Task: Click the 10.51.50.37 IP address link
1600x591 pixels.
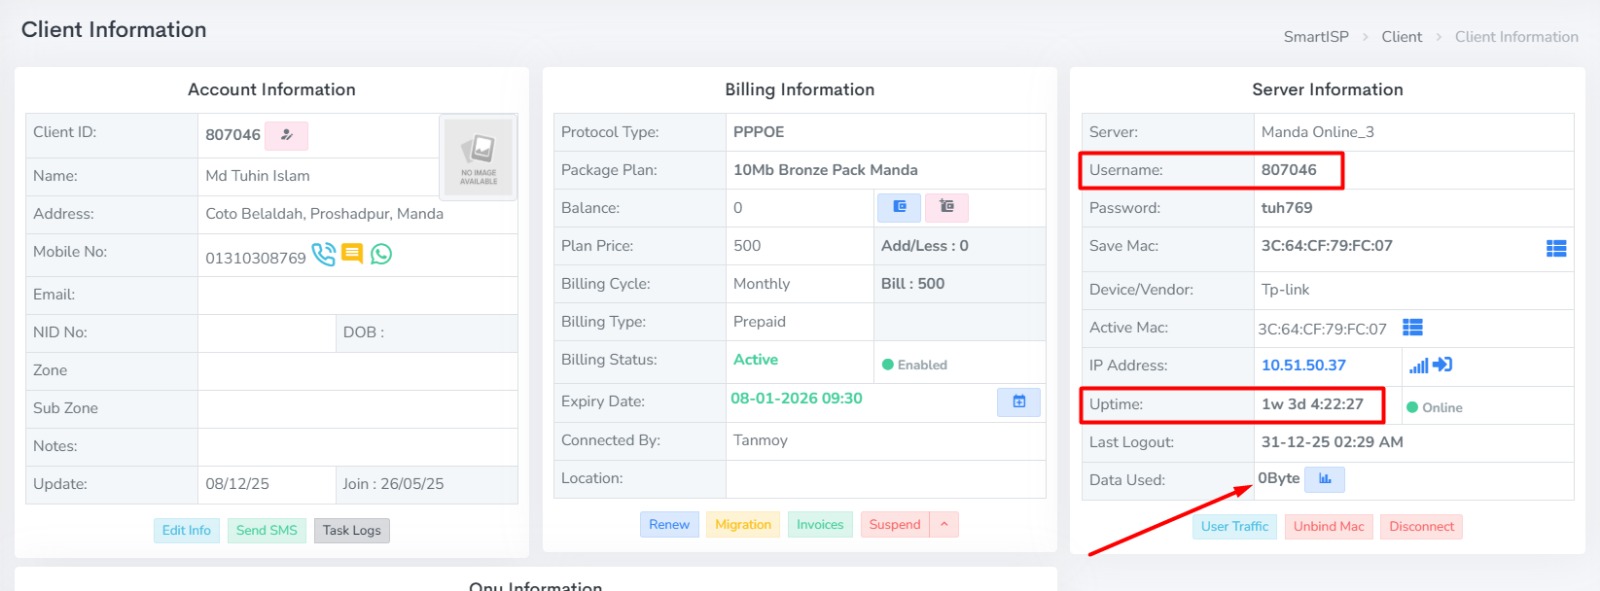Action: [1303, 365]
